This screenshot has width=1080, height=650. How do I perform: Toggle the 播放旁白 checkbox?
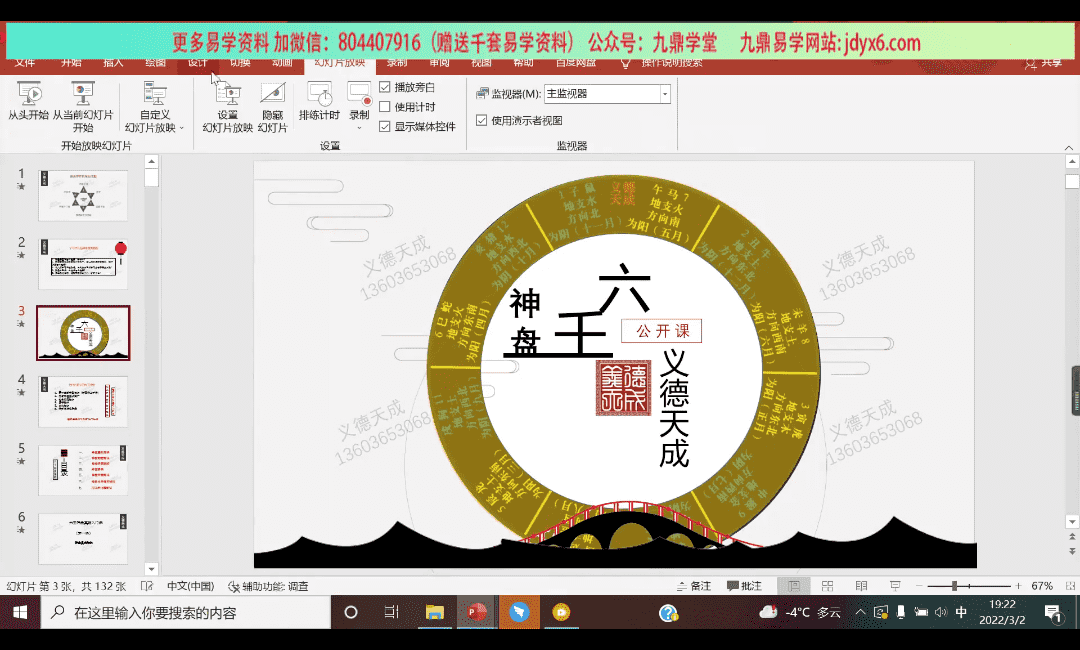pos(385,88)
